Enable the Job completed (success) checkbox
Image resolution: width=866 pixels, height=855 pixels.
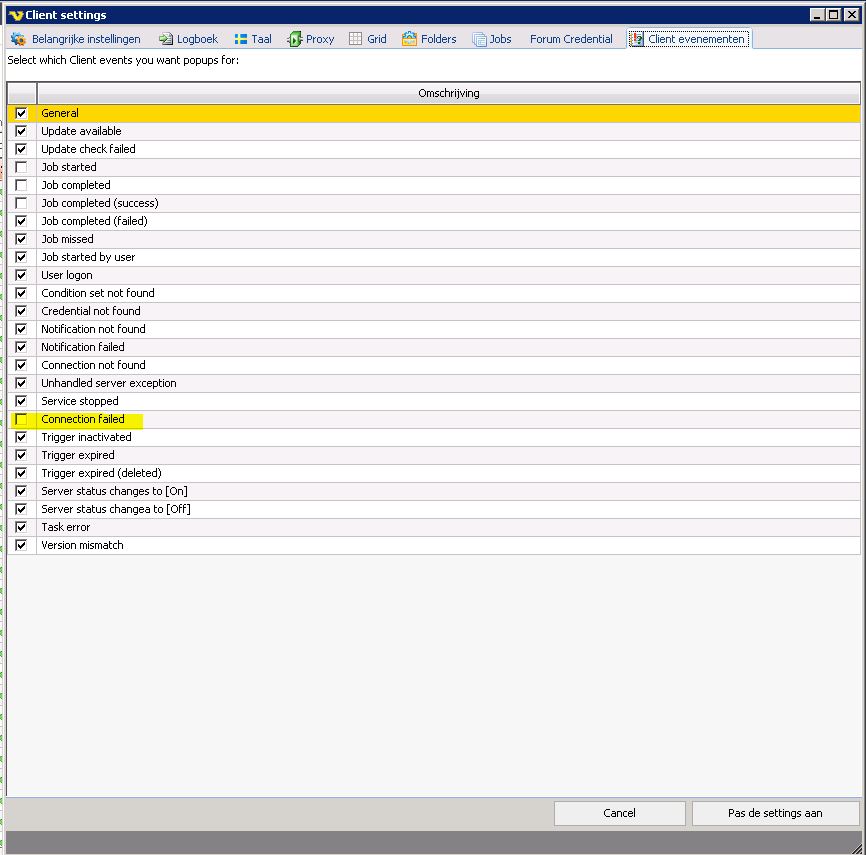point(22,203)
